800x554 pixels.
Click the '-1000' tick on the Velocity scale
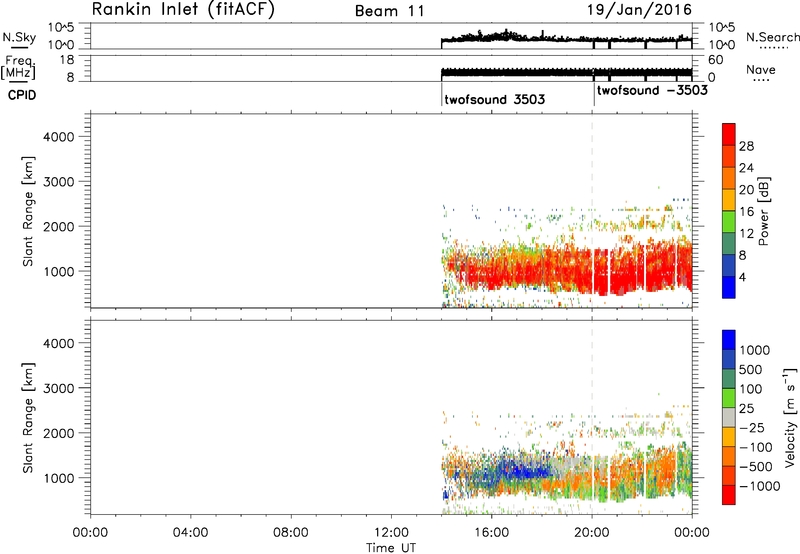point(760,486)
